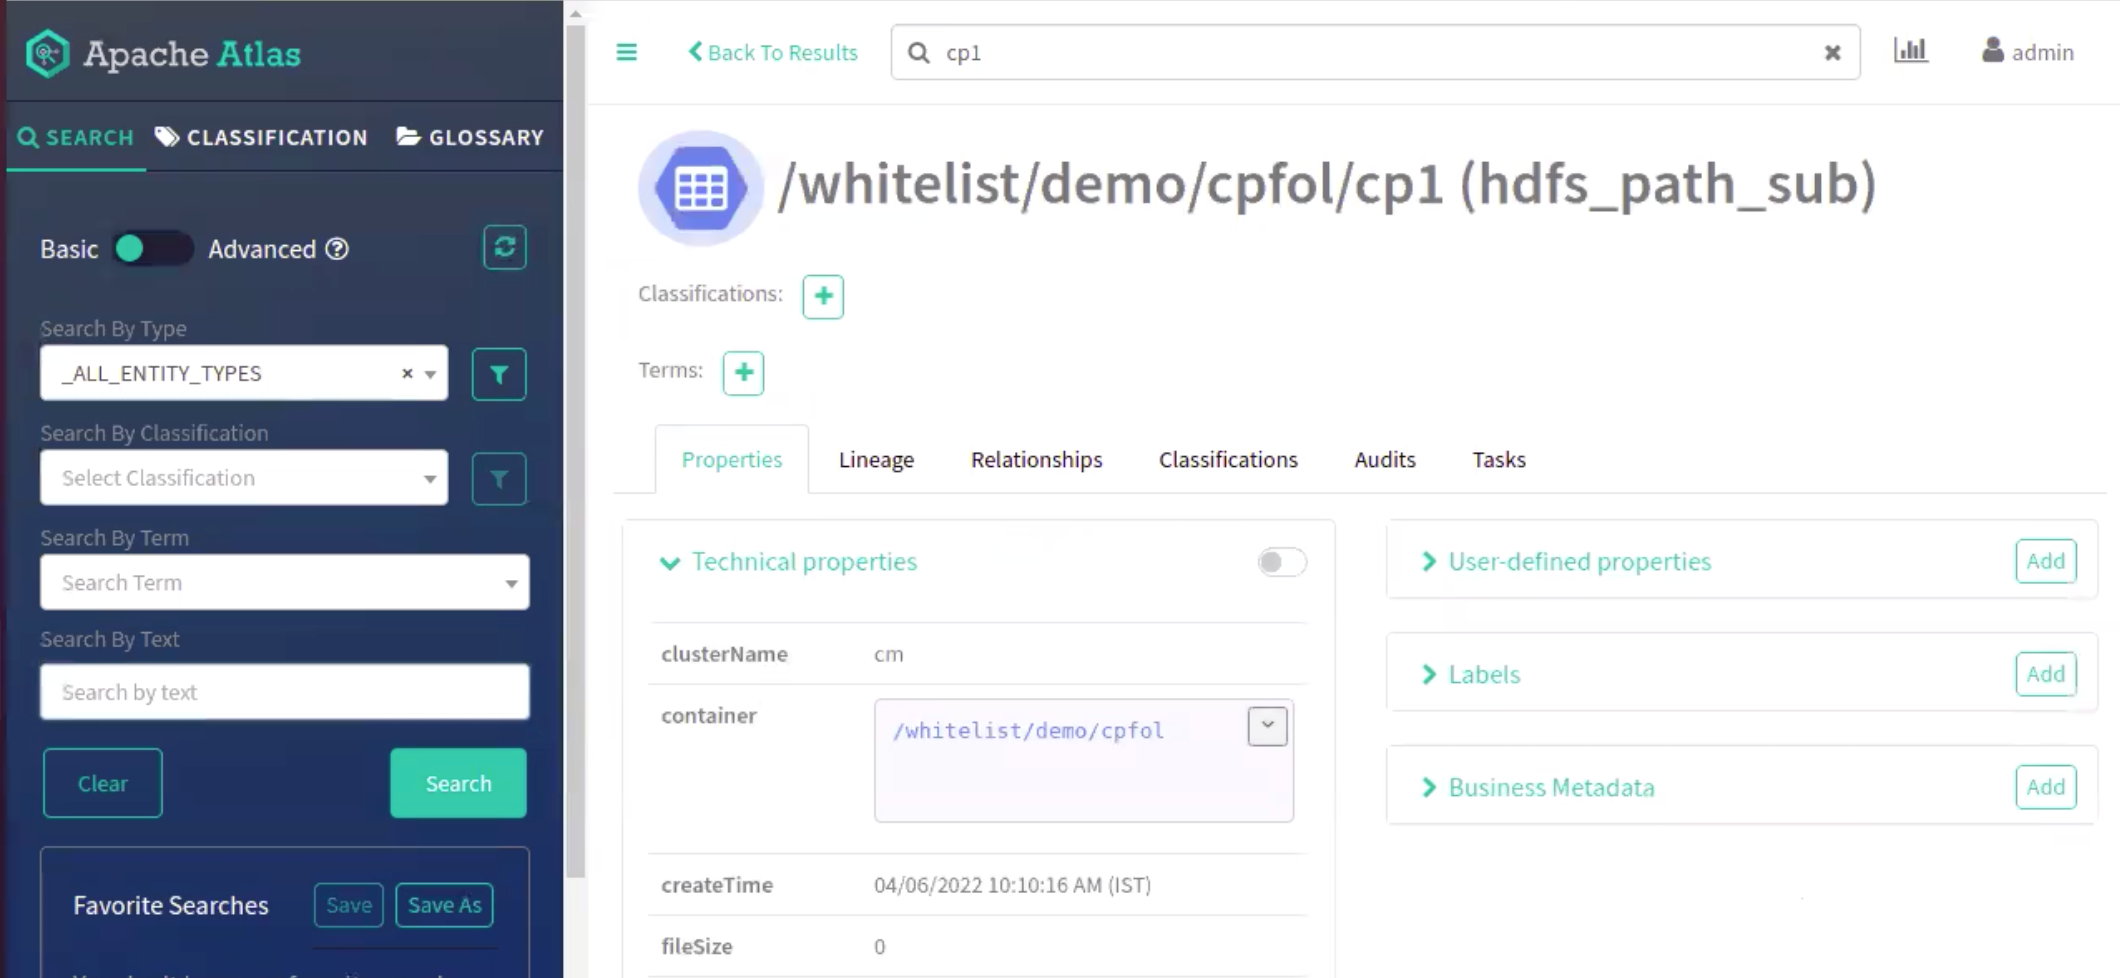Viewport: 2120px width, 978px height.
Task: Add a classification with the plus icon
Action: 823,296
